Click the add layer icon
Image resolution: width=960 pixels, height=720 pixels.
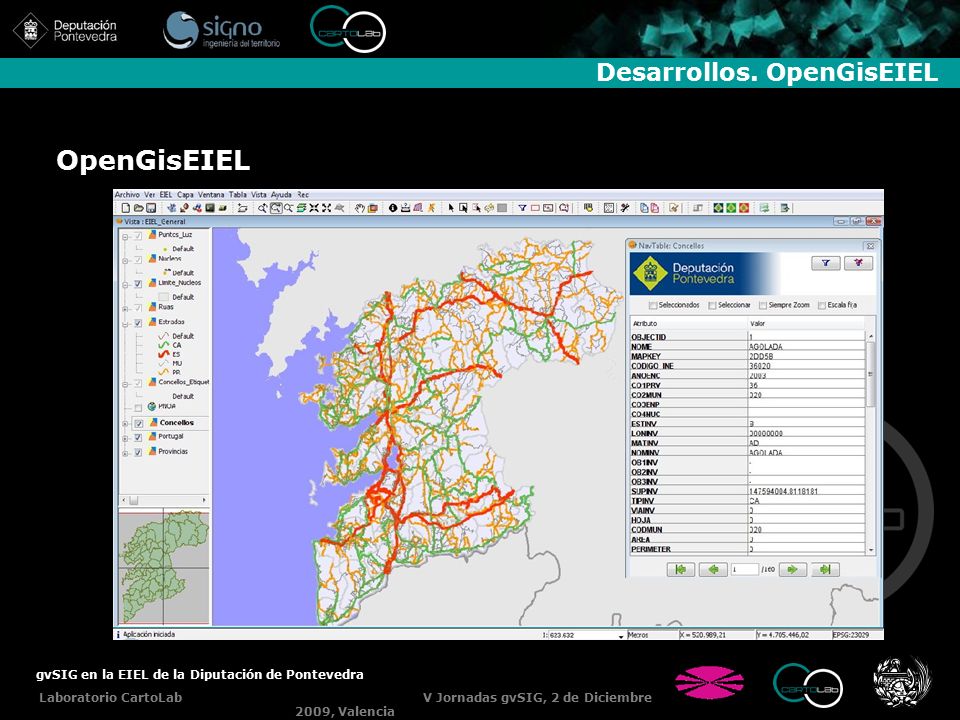tap(242, 208)
